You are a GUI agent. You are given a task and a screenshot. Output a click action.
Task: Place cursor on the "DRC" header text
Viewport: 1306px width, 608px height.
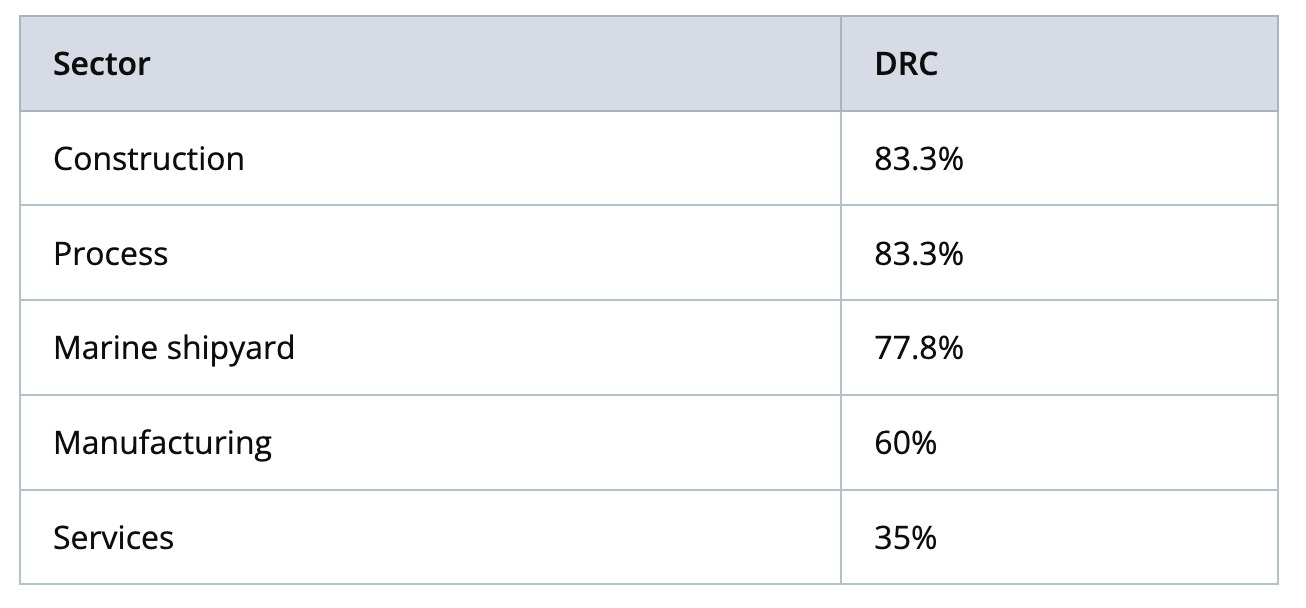tap(906, 64)
